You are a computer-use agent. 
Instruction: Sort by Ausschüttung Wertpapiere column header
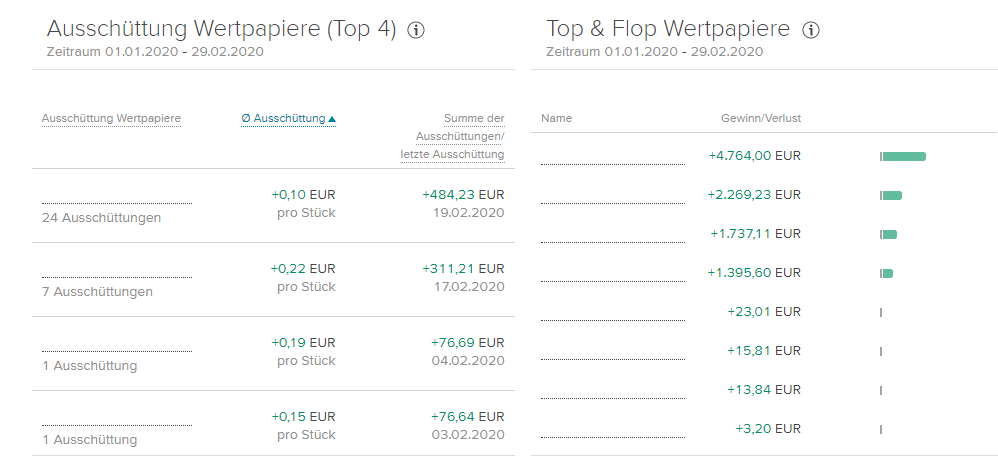[111, 118]
